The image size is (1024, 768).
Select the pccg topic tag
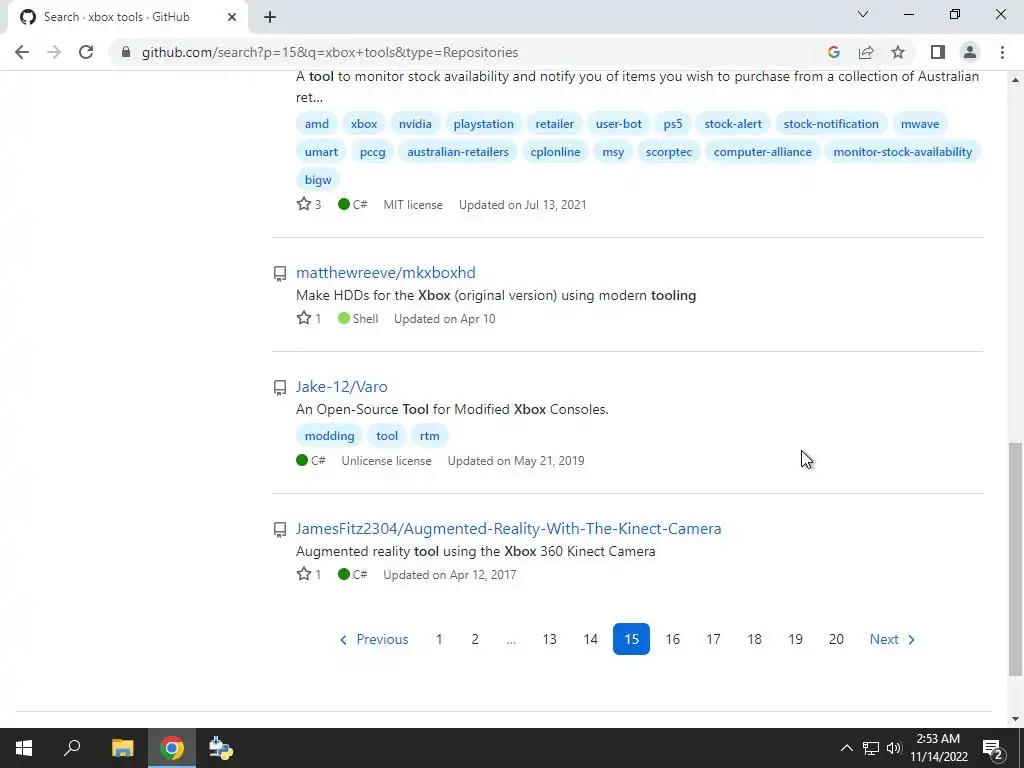[372, 152]
